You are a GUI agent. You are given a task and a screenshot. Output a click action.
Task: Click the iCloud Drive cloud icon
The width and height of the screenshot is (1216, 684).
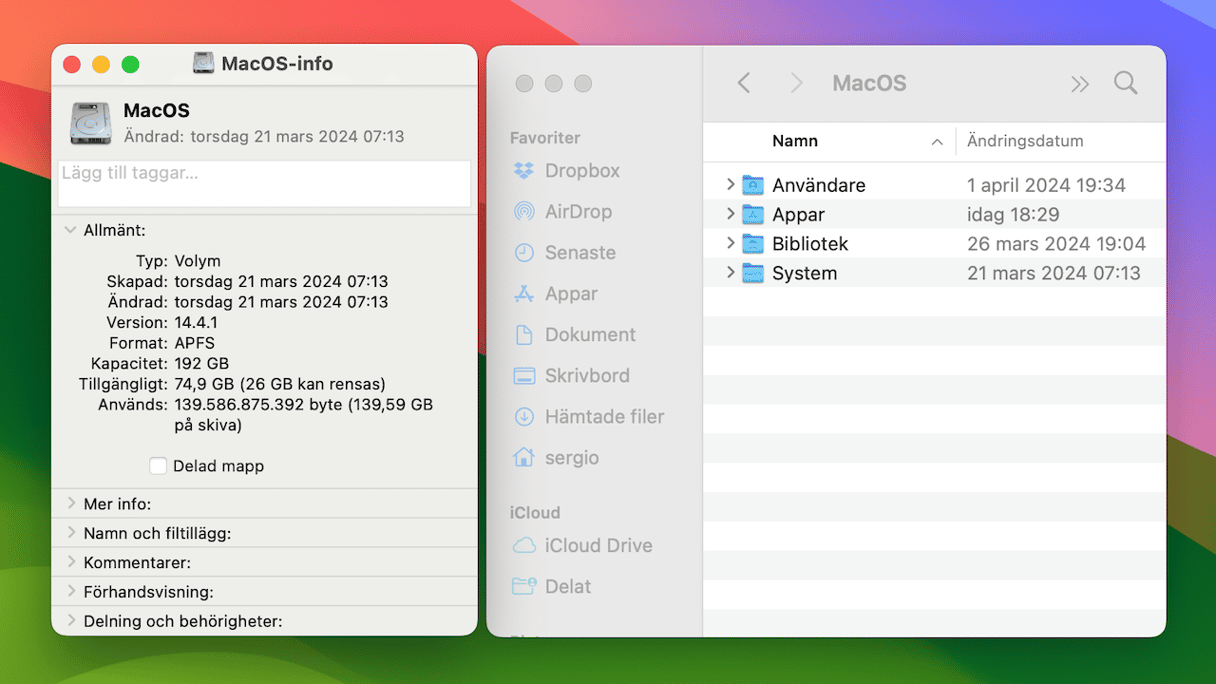pos(524,546)
